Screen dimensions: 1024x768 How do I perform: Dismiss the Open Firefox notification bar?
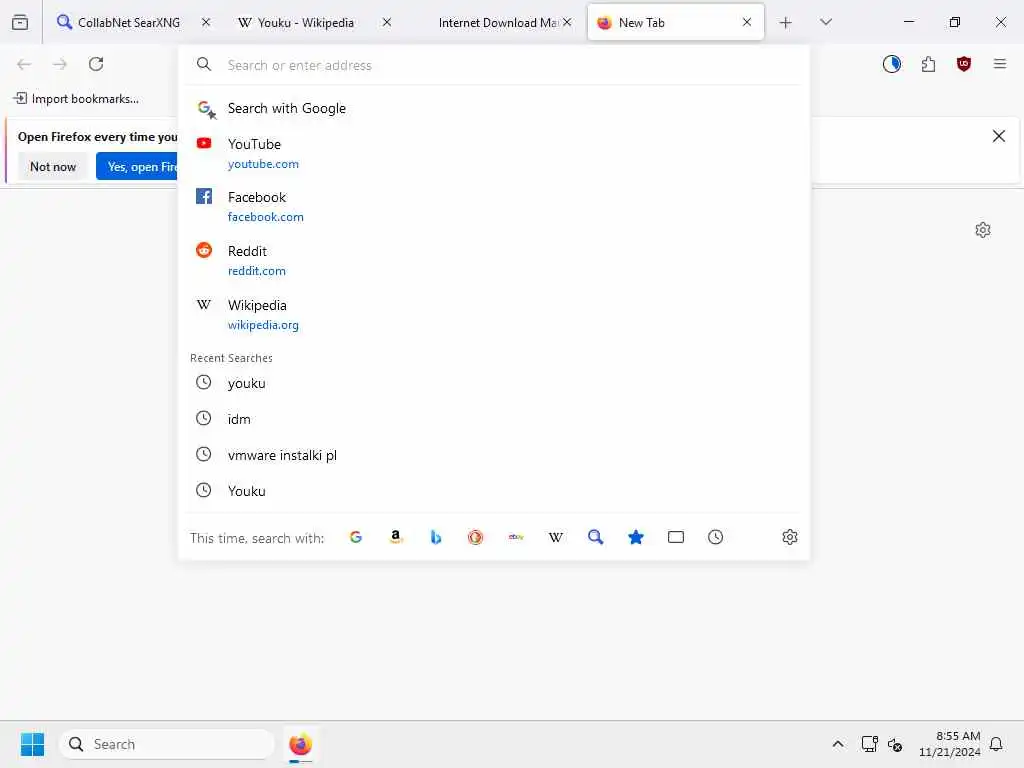[999, 136]
